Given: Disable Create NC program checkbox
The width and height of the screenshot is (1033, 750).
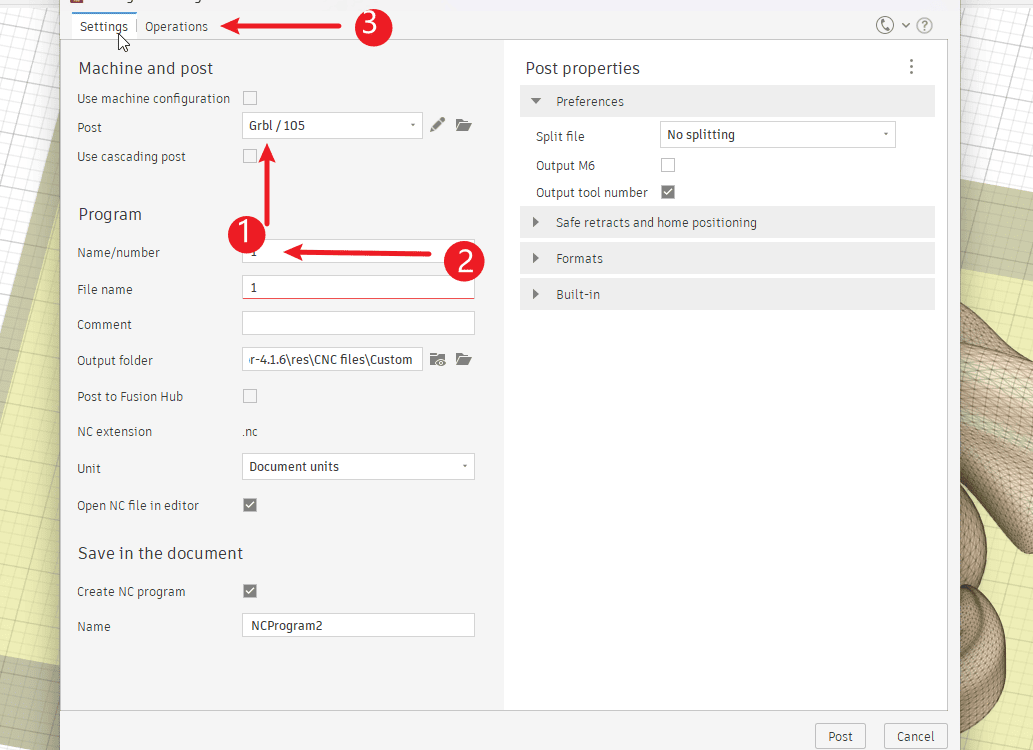Looking at the screenshot, I should point(250,591).
